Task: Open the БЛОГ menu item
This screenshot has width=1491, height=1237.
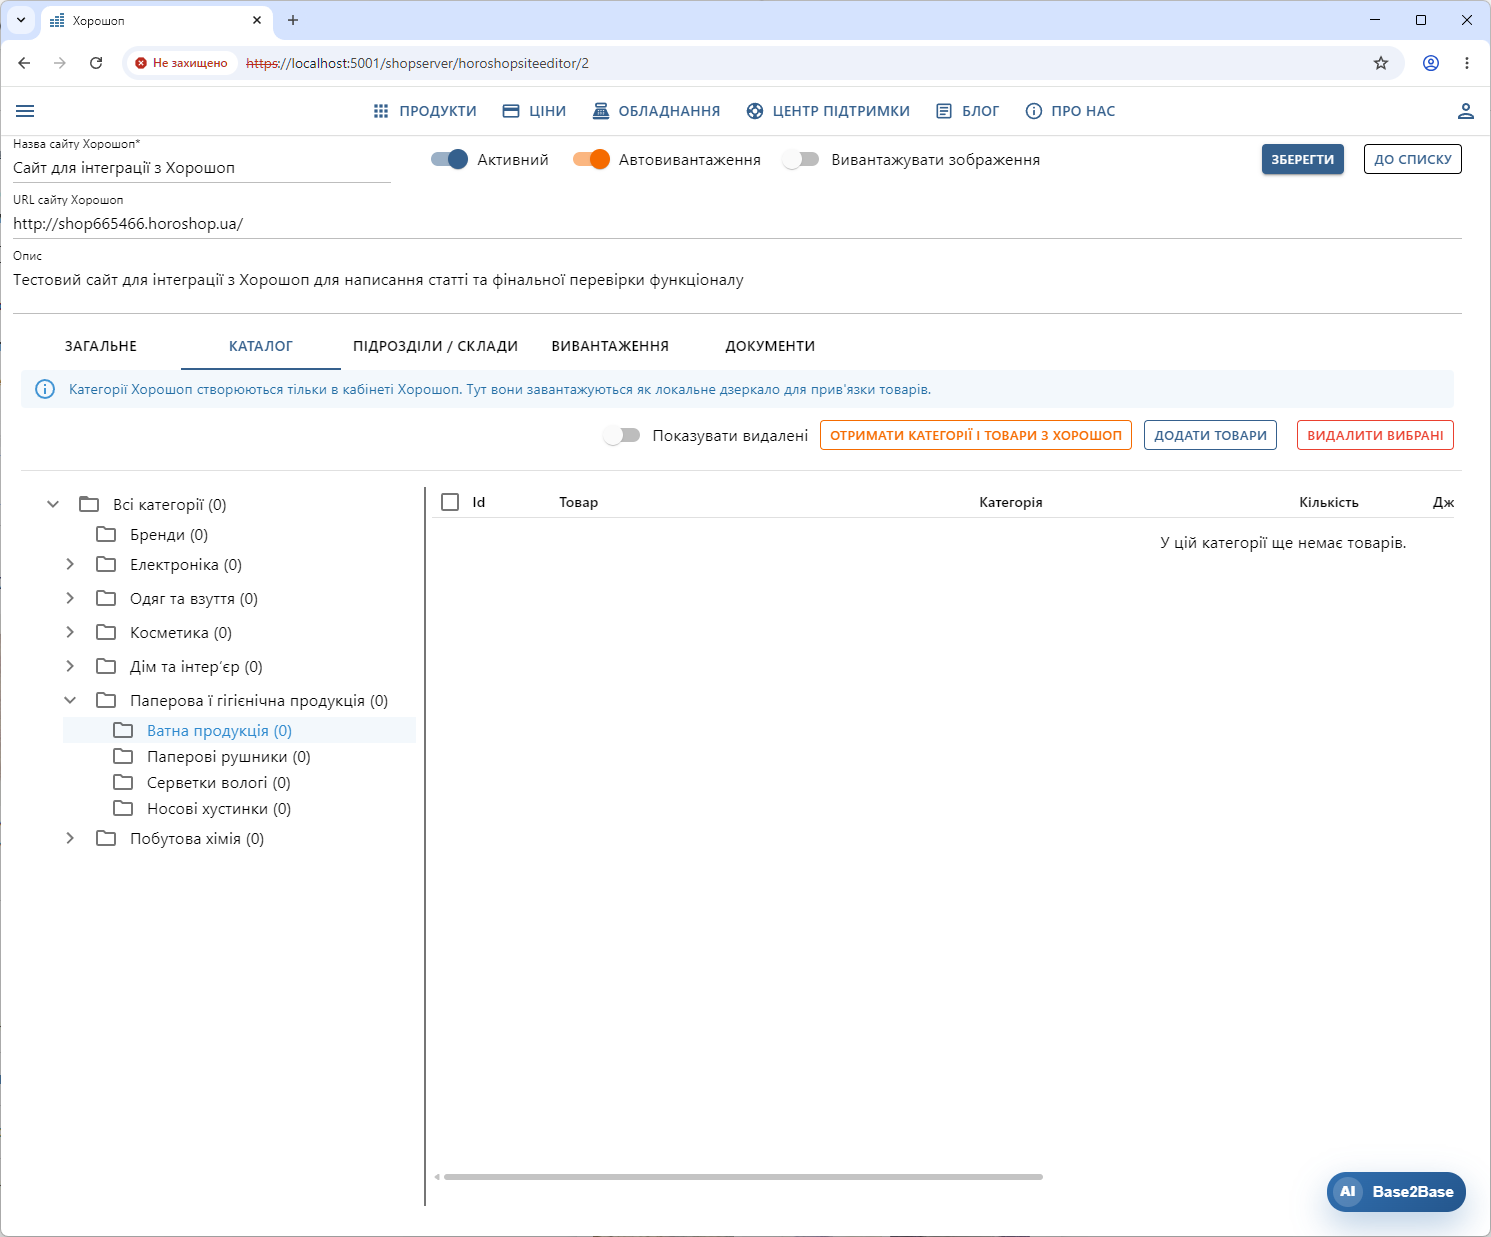Action: (x=967, y=111)
